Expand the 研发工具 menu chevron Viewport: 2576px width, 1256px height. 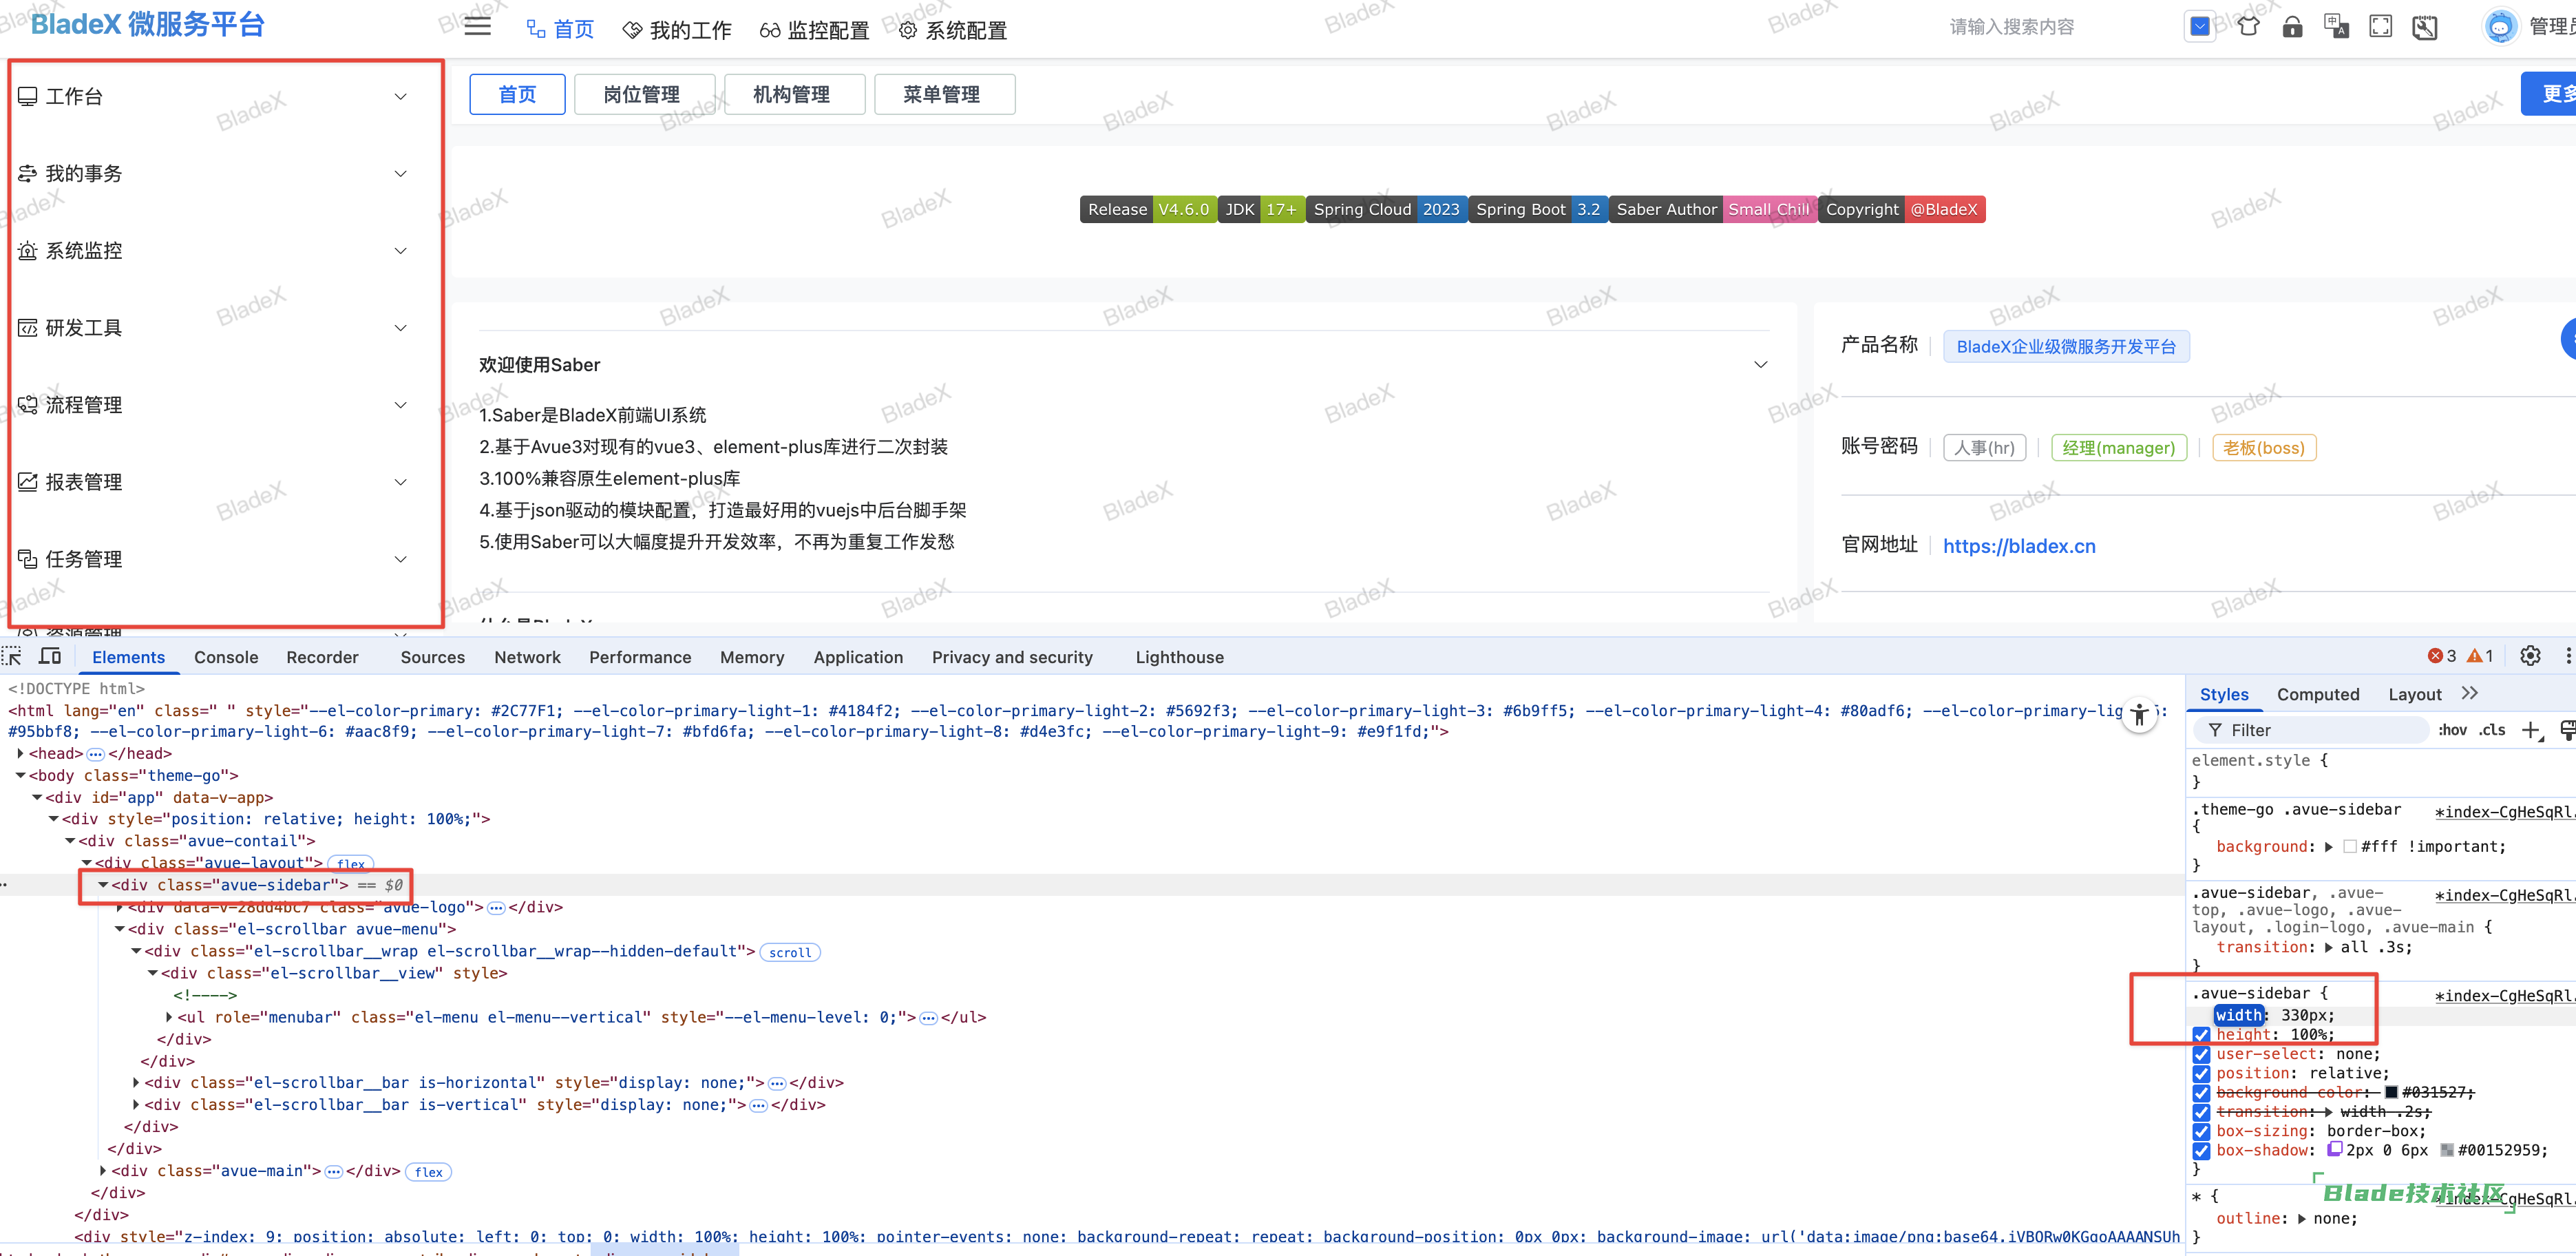coord(401,328)
